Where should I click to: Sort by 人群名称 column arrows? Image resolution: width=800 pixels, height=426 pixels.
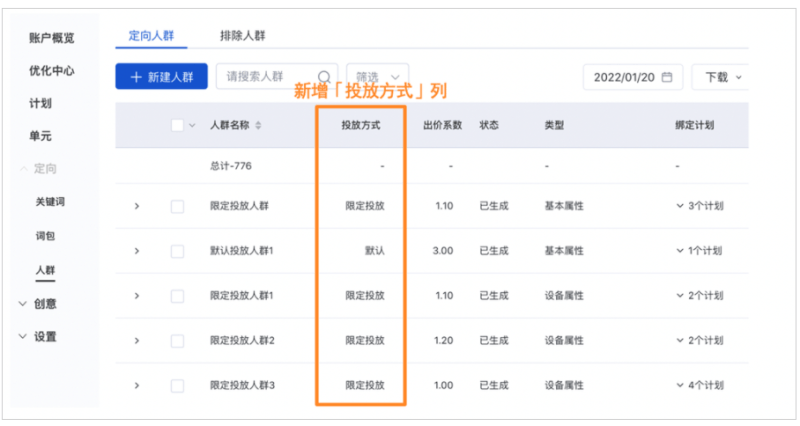click(258, 126)
